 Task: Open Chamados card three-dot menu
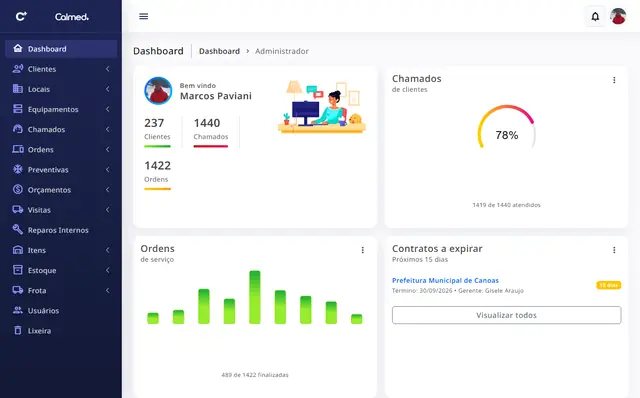[x=614, y=80]
